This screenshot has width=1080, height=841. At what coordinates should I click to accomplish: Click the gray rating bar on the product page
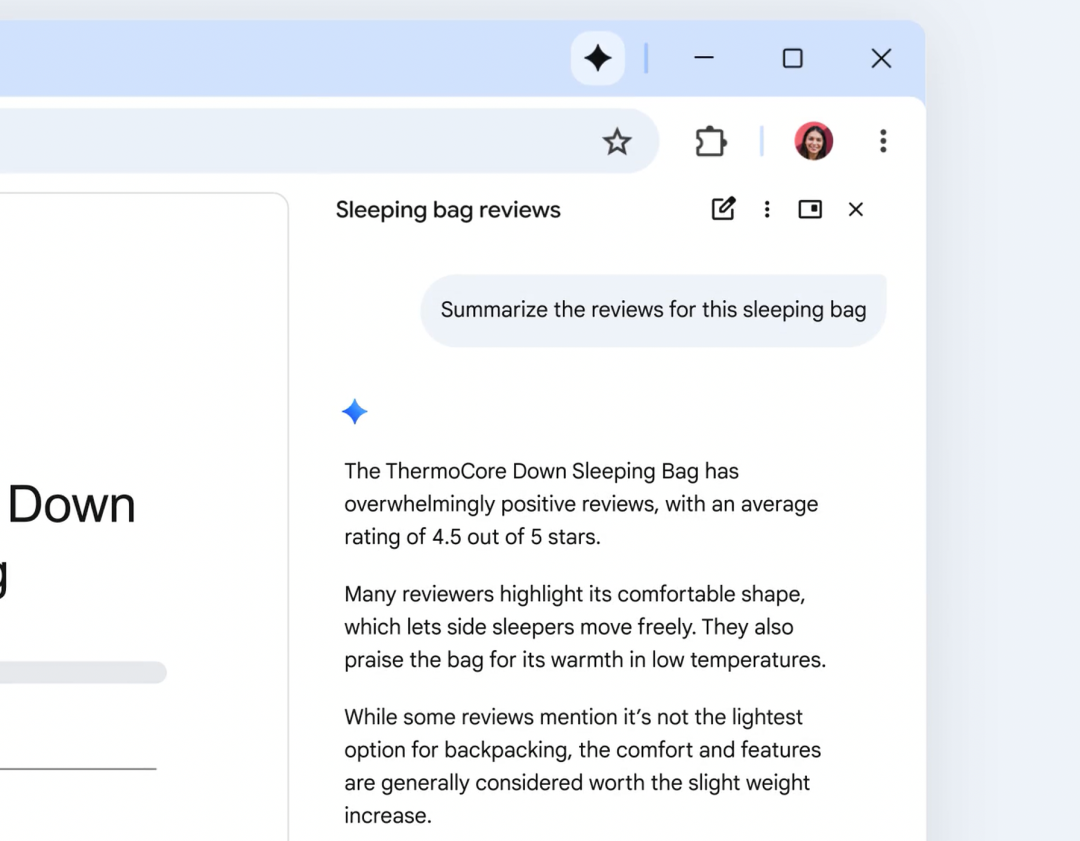pos(84,672)
